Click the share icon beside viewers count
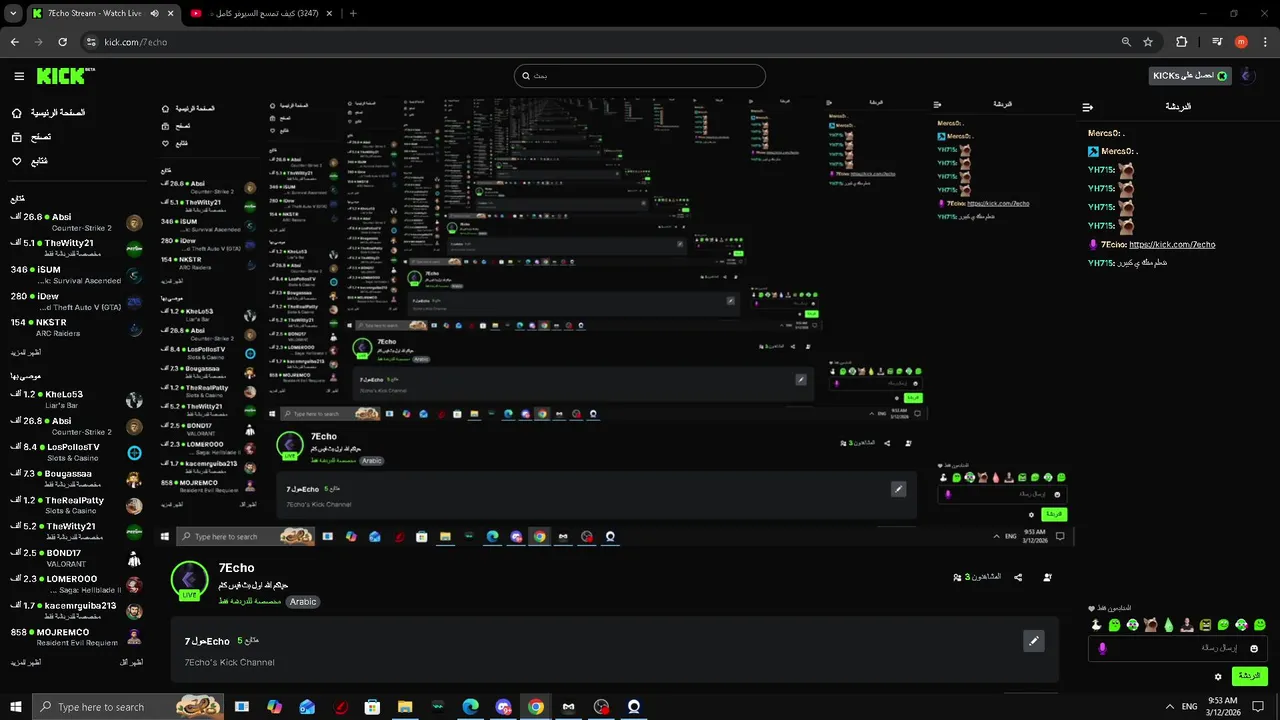Image resolution: width=1280 pixels, height=720 pixels. click(x=1018, y=577)
